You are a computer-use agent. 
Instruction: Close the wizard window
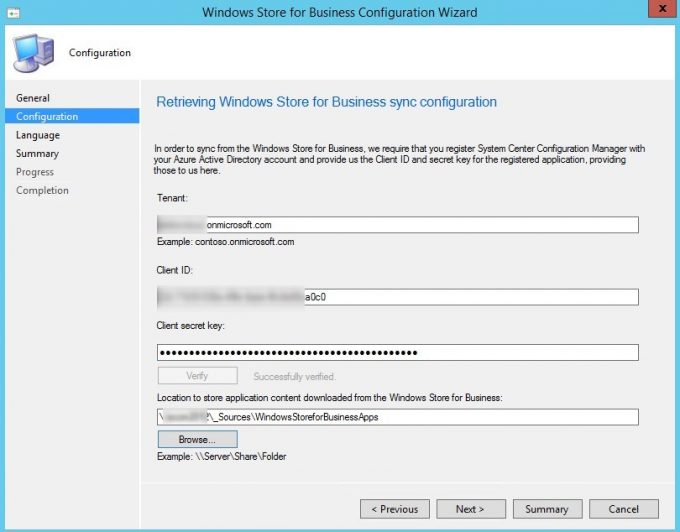tap(662, 9)
